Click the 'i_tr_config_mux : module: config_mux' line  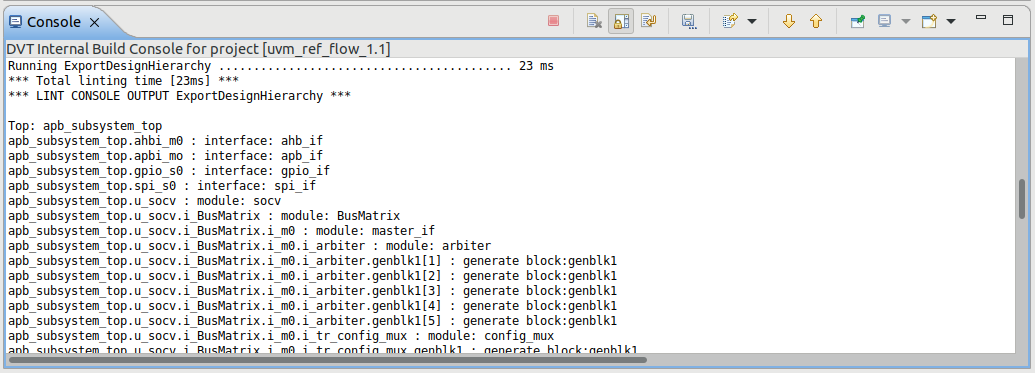281,336
